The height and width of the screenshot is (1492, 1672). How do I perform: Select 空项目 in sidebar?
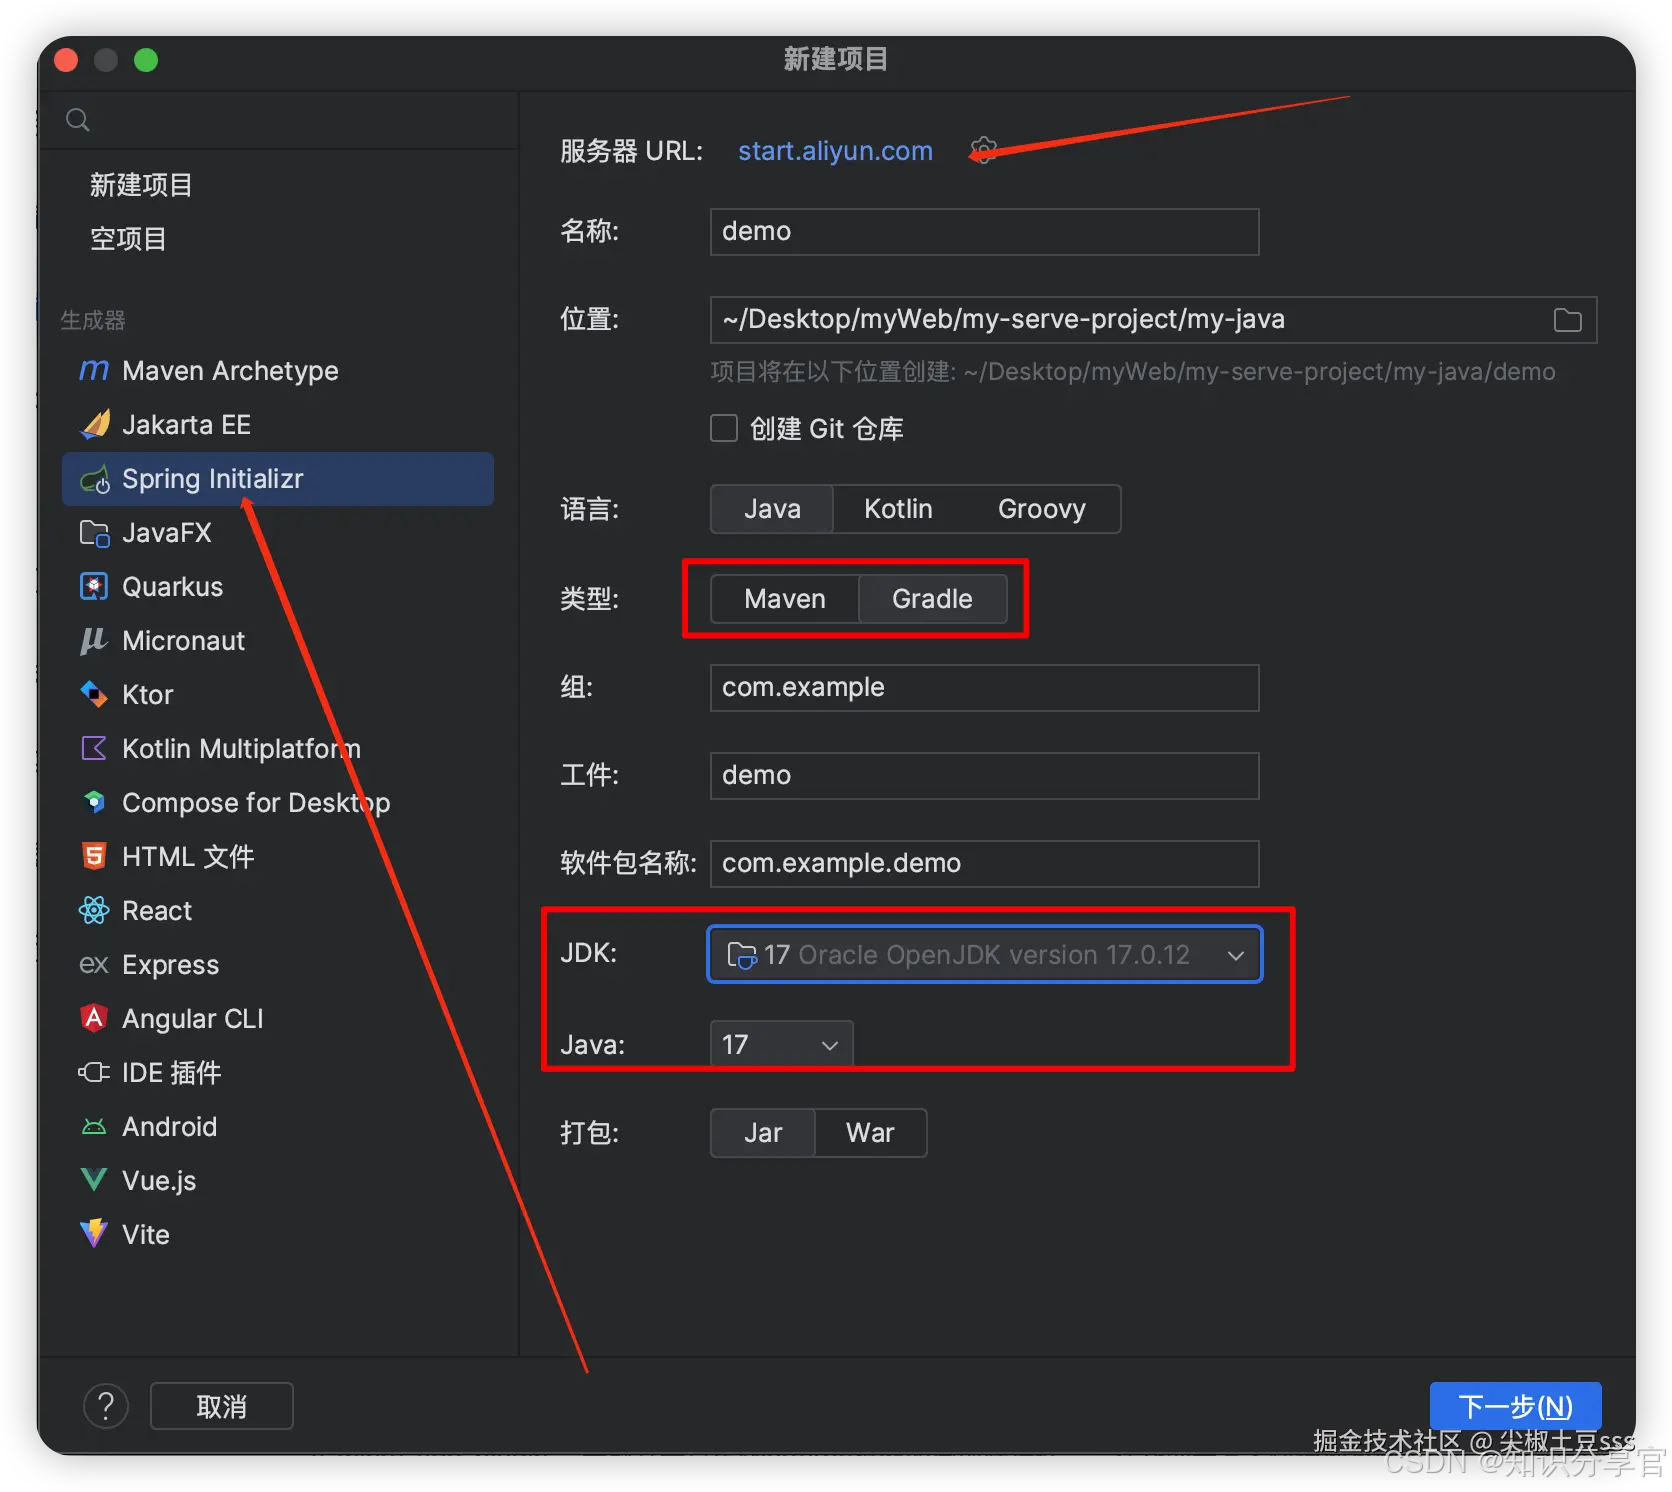pos(128,239)
